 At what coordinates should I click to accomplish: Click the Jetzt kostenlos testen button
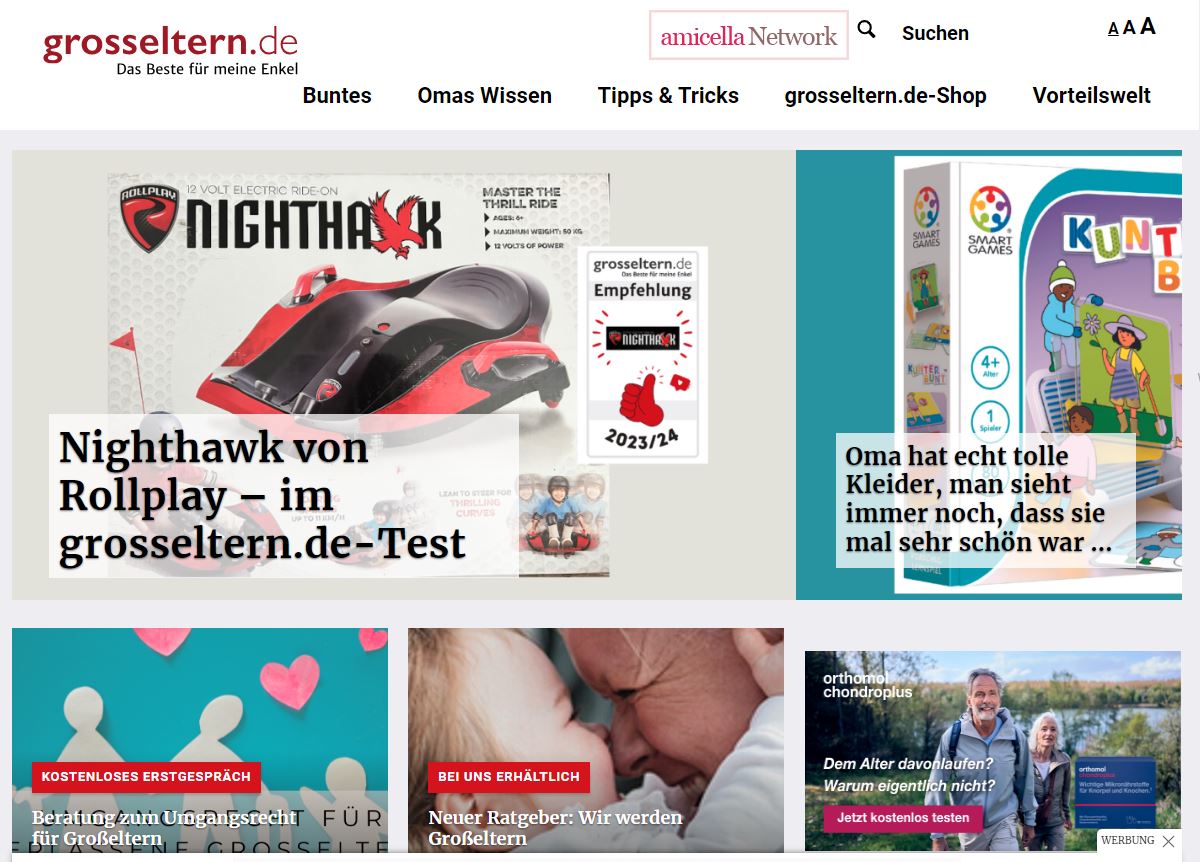point(903,818)
